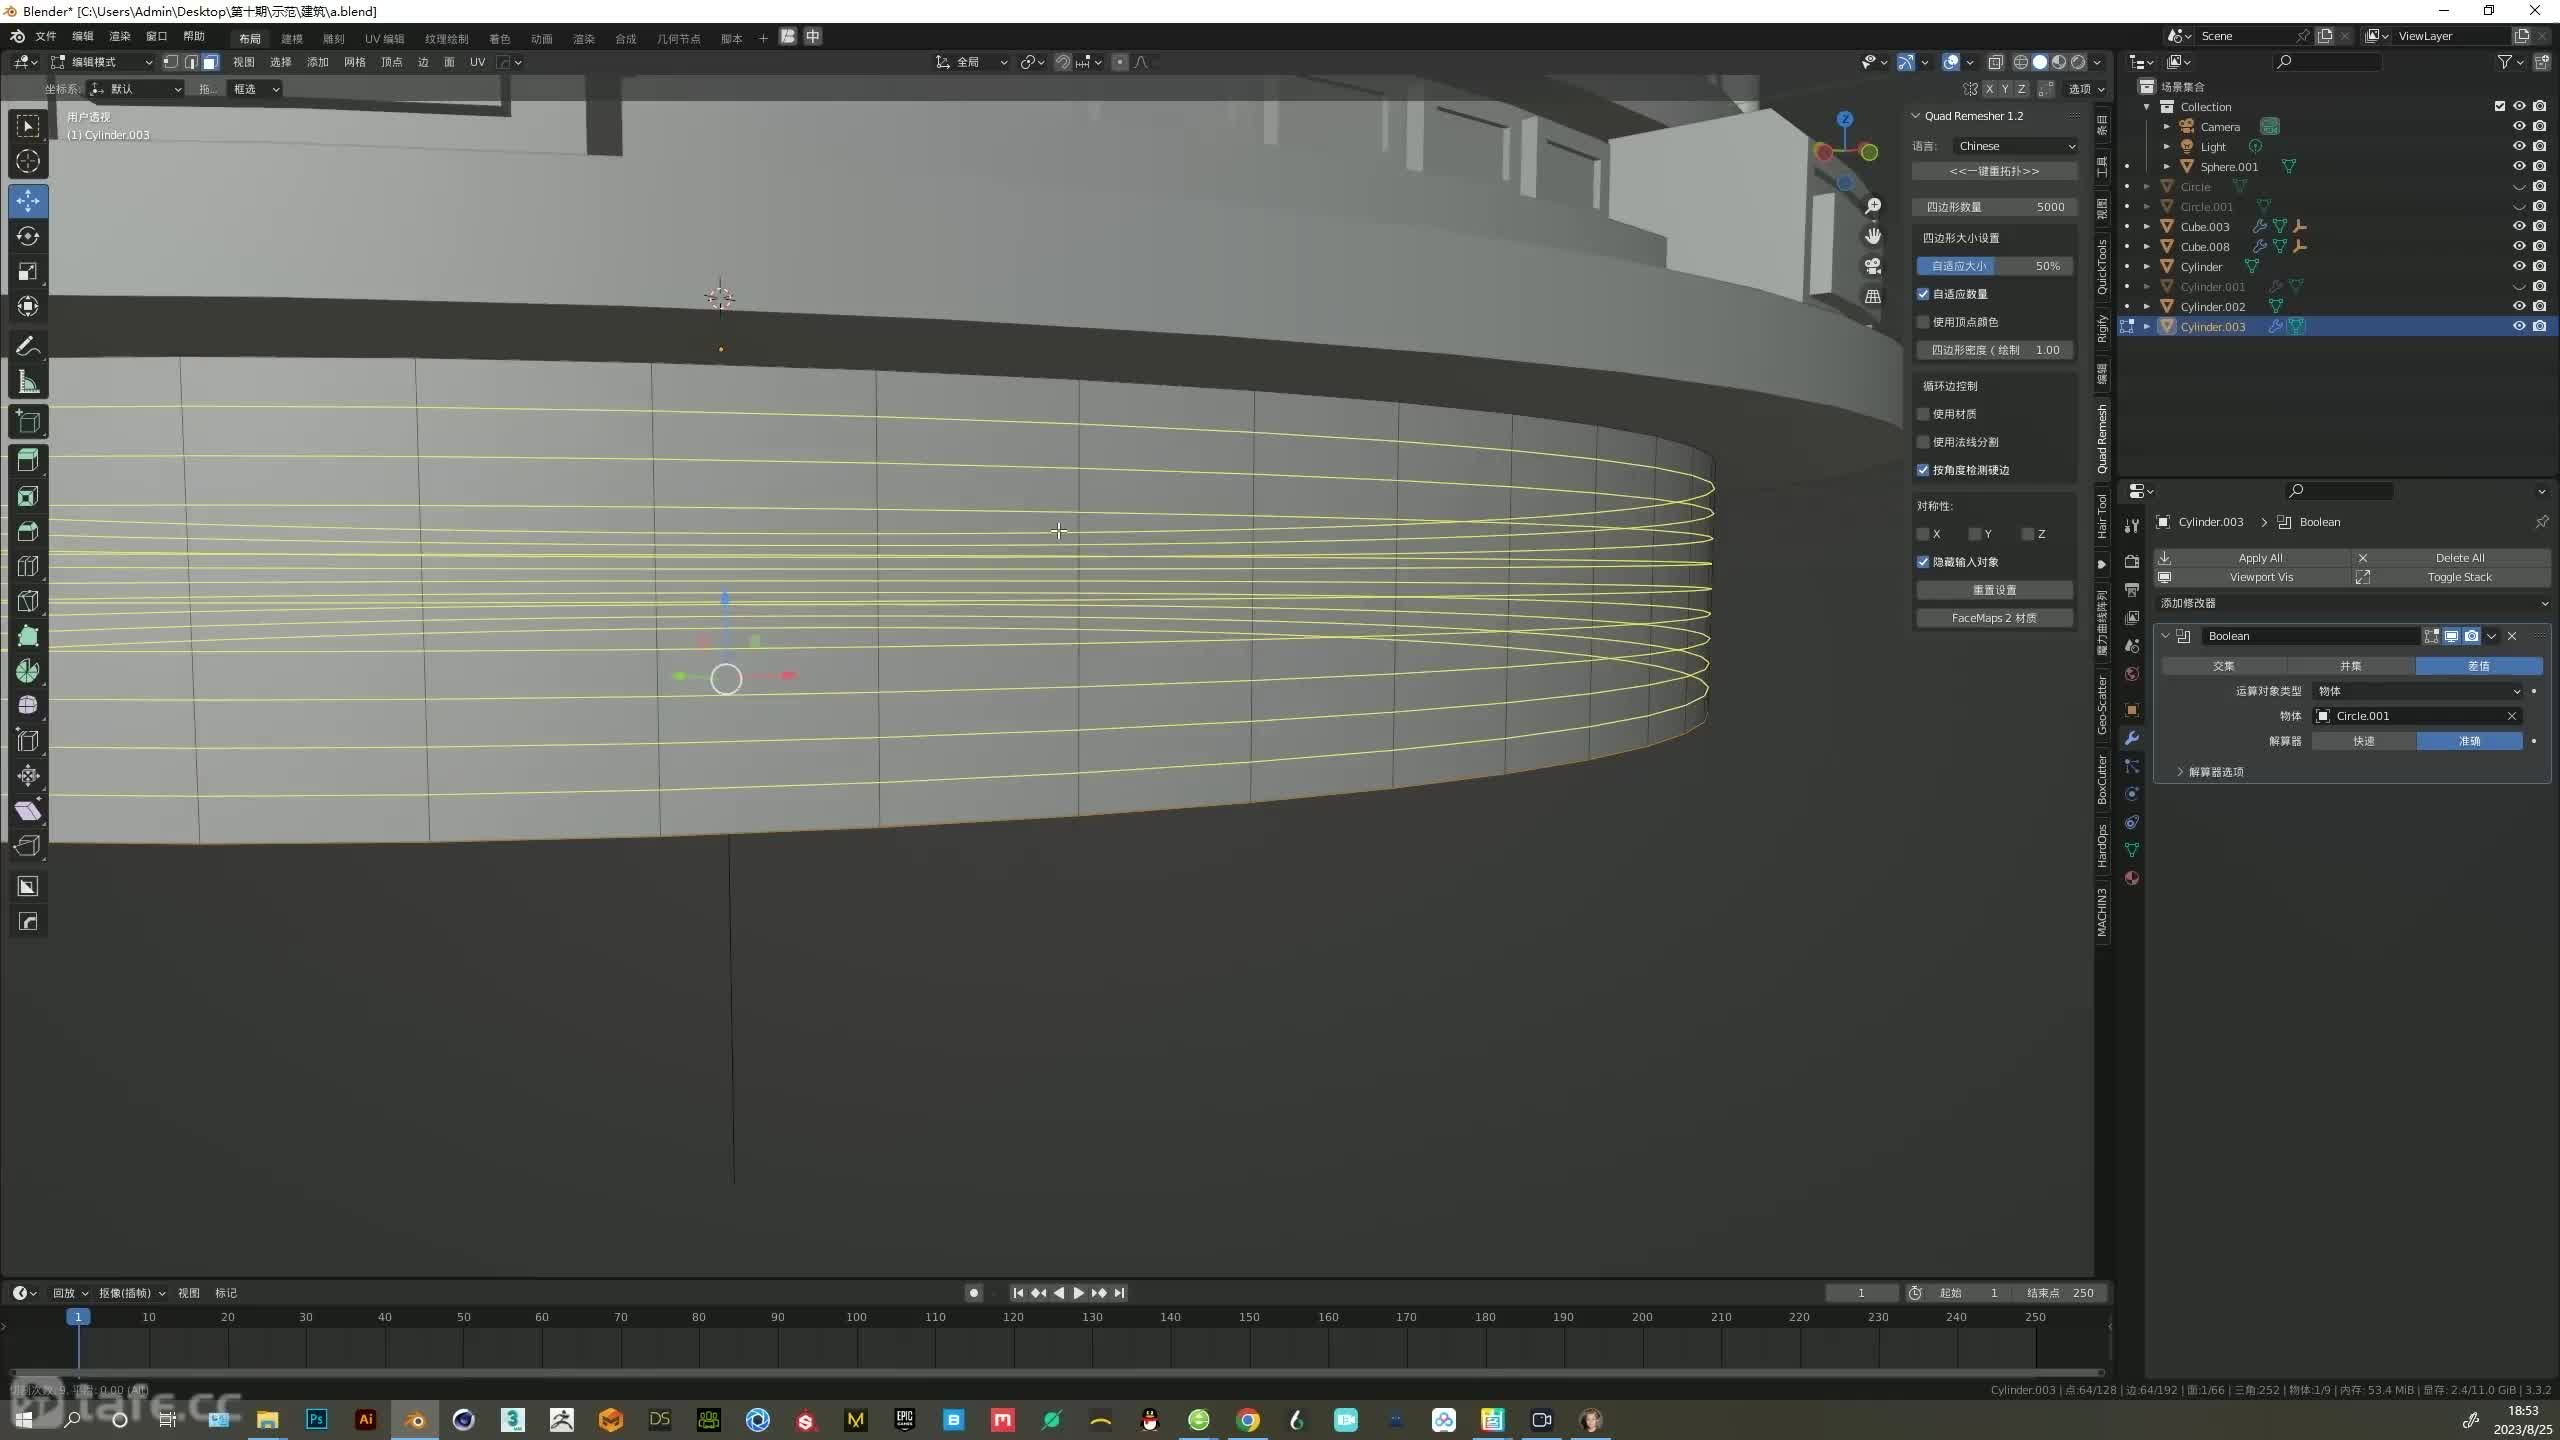Collapse the Quad Remesher 1.2 panel
The width and height of the screenshot is (2560, 1440).
1916,116
